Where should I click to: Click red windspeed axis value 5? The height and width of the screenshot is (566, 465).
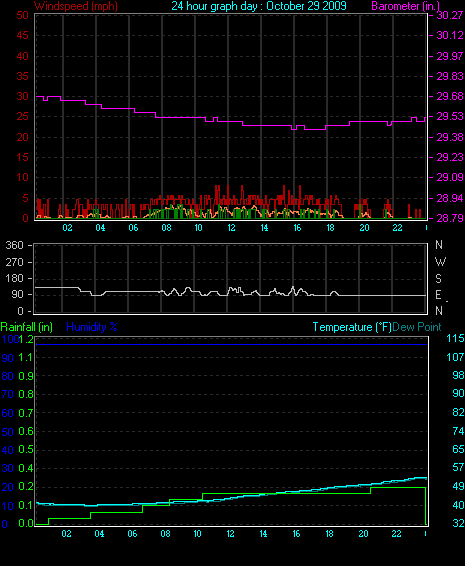[x=25, y=198]
